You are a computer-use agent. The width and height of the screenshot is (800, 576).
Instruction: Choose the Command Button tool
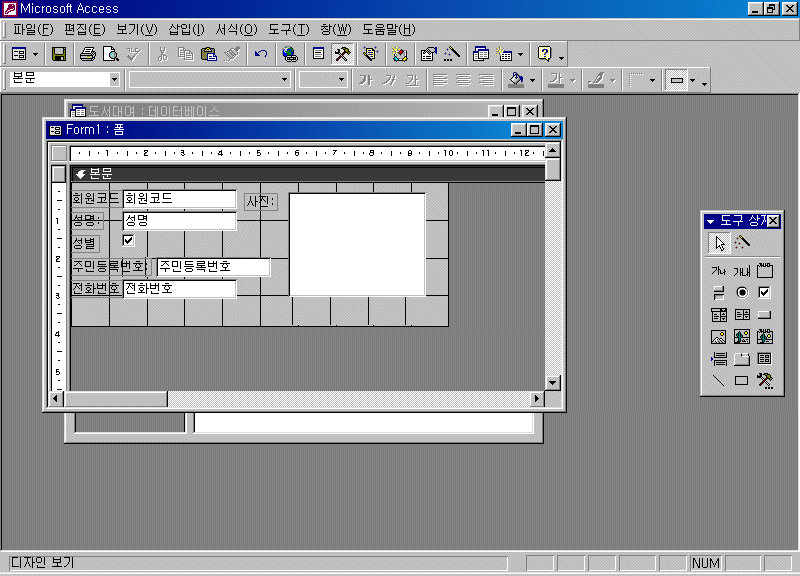coord(765,315)
